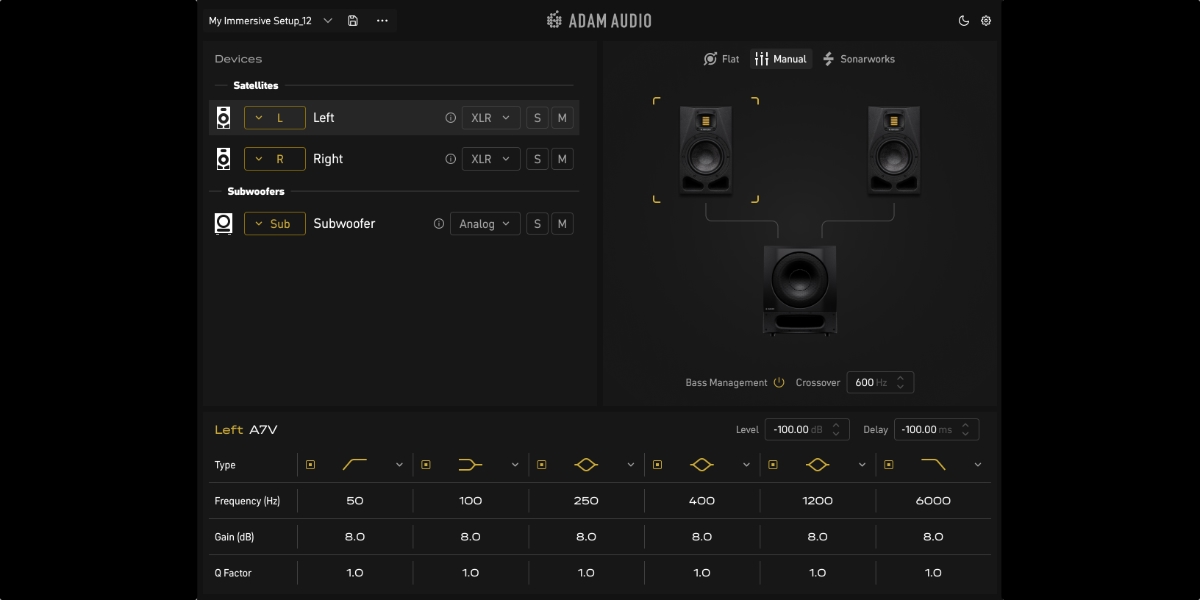Screen dimensions: 1200x600
Task: Open the Right speaker XLR input dropdown
Action: (491, 159)
